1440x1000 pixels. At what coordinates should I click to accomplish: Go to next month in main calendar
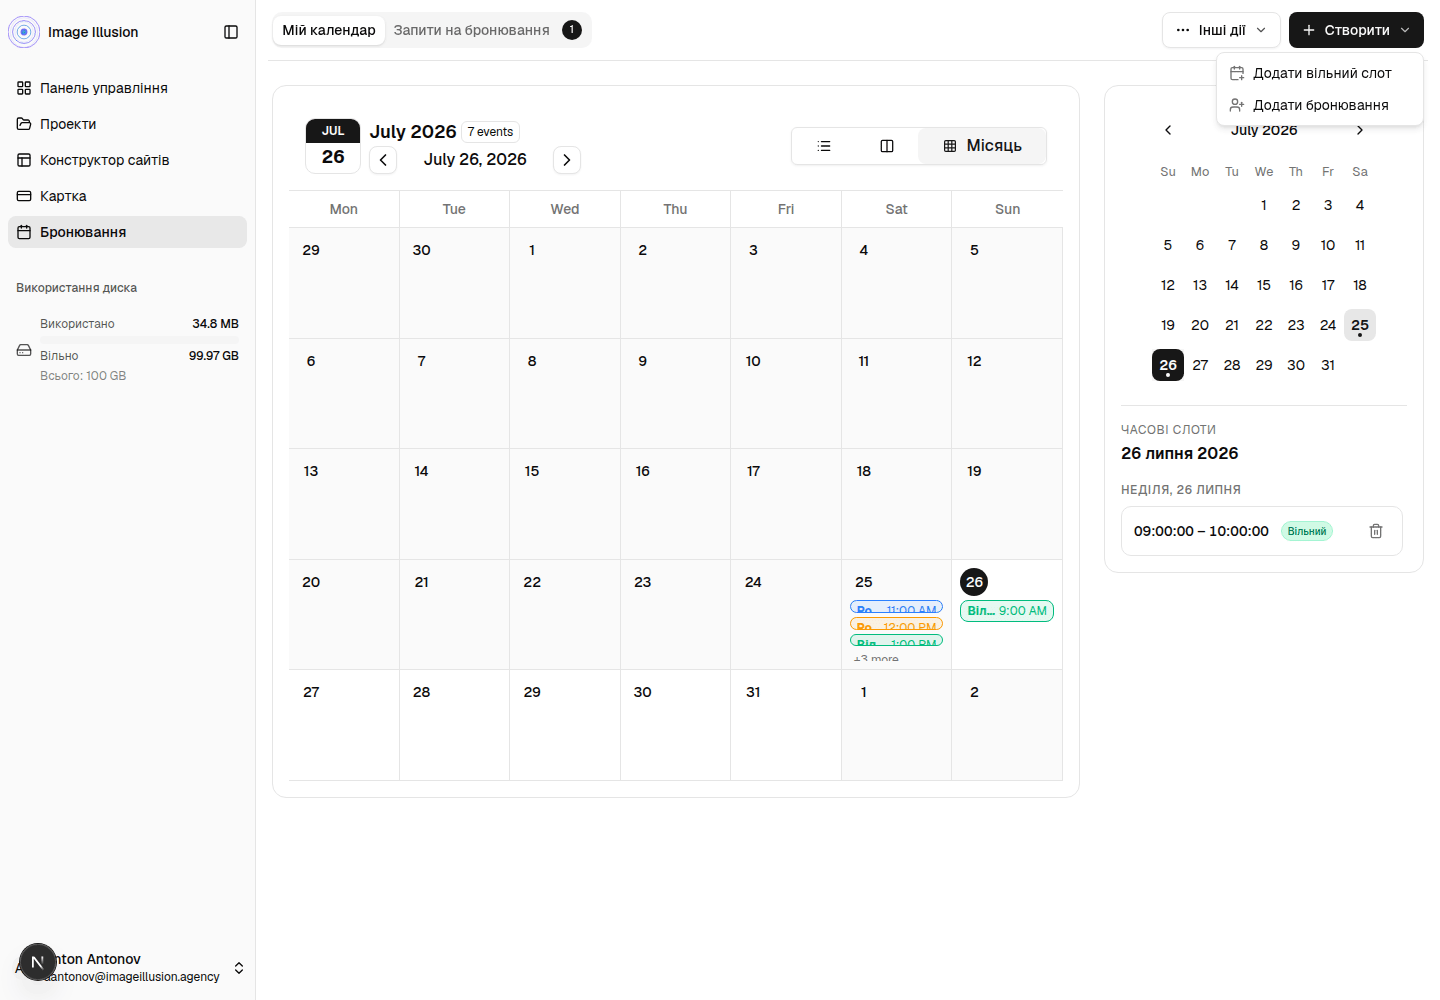click(567, 160)
